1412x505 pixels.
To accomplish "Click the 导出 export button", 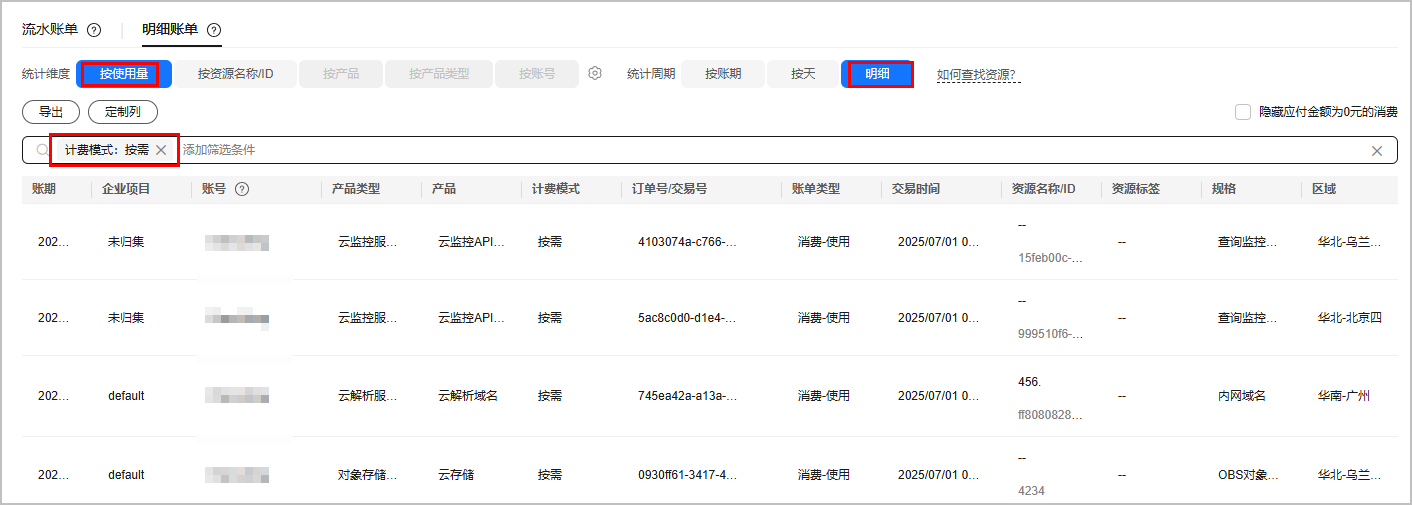I will 51,112.
